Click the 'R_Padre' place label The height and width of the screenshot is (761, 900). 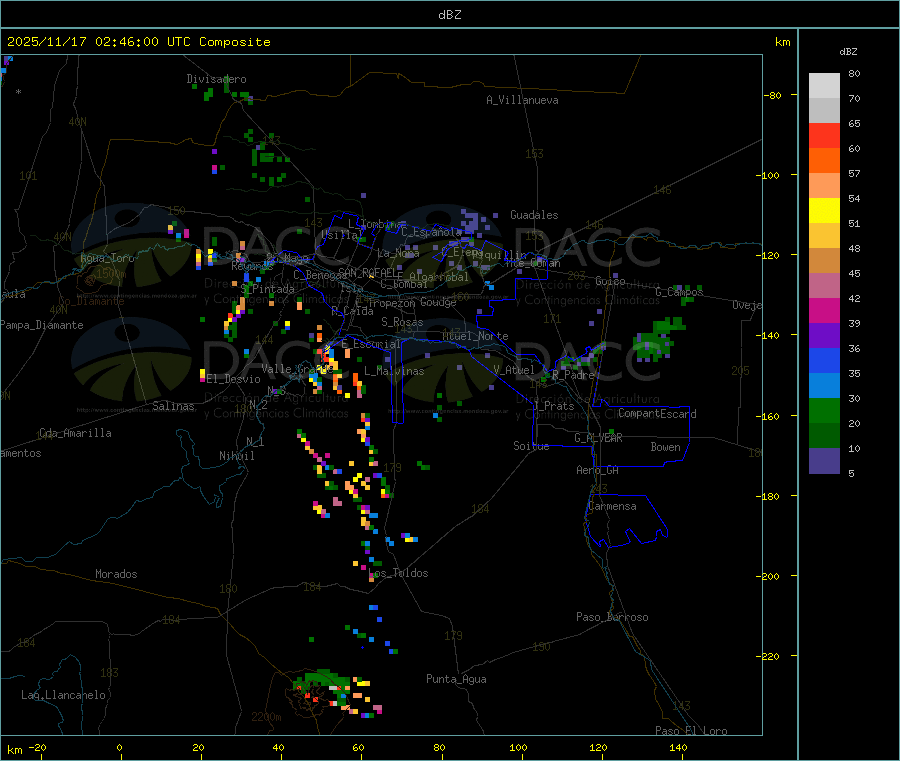coord(573,375)
